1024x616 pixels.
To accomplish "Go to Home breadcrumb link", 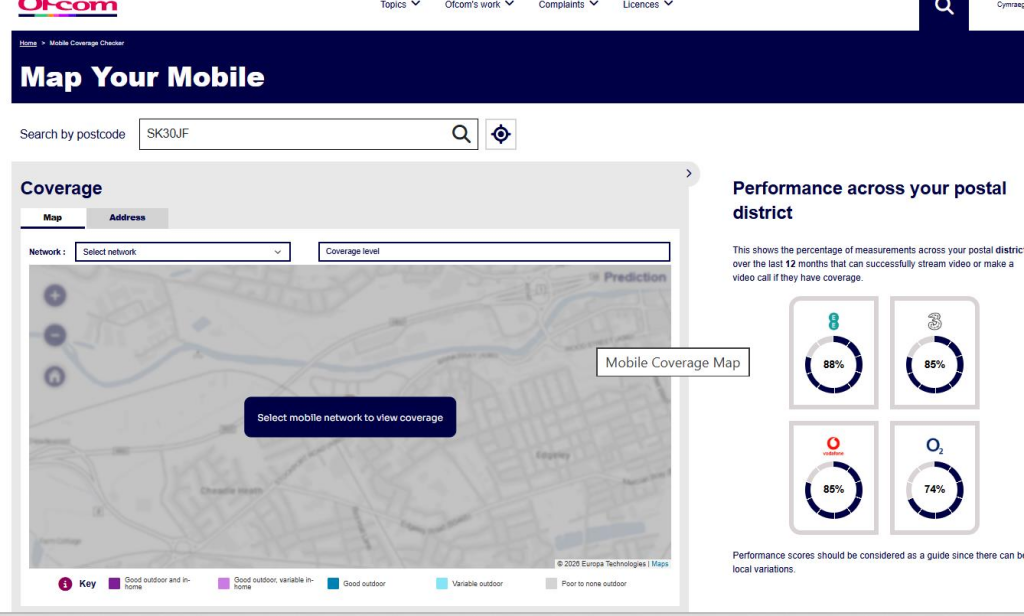I will 28,43.
